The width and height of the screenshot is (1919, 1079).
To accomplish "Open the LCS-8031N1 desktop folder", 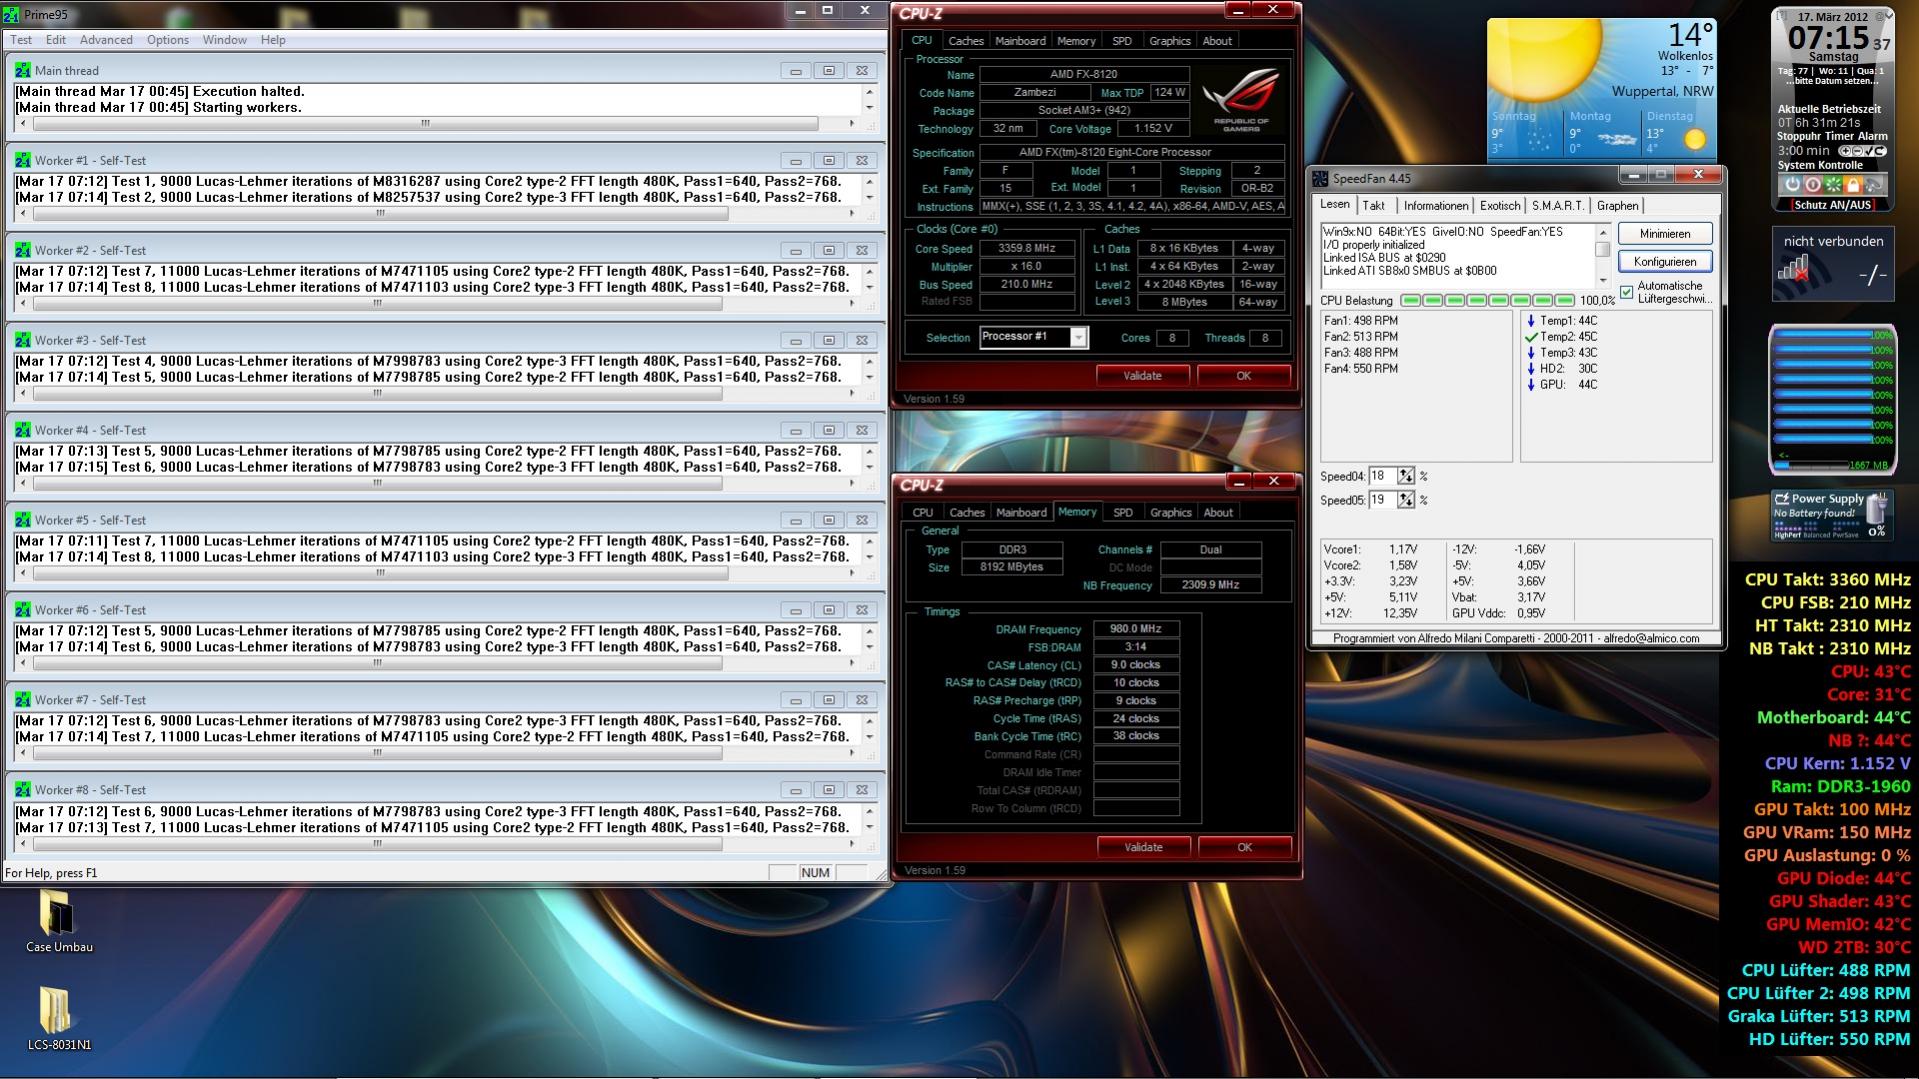I will (59, 1018).
